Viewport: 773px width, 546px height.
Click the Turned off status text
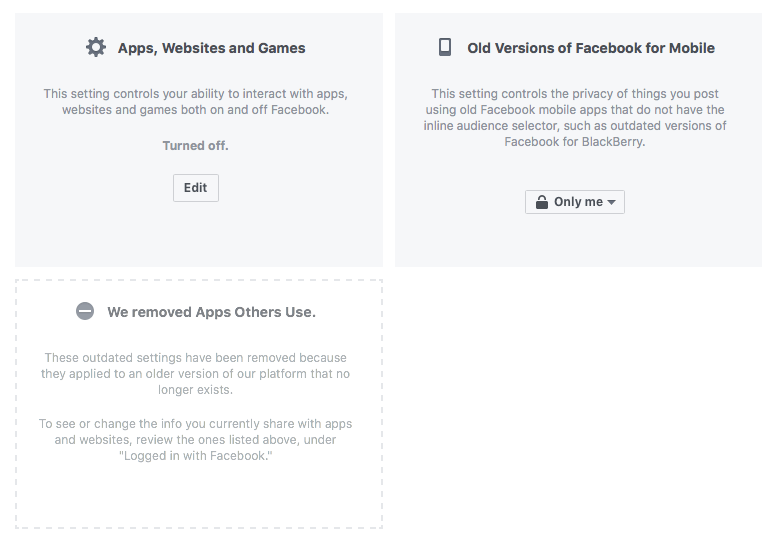(x=196, y=146)
